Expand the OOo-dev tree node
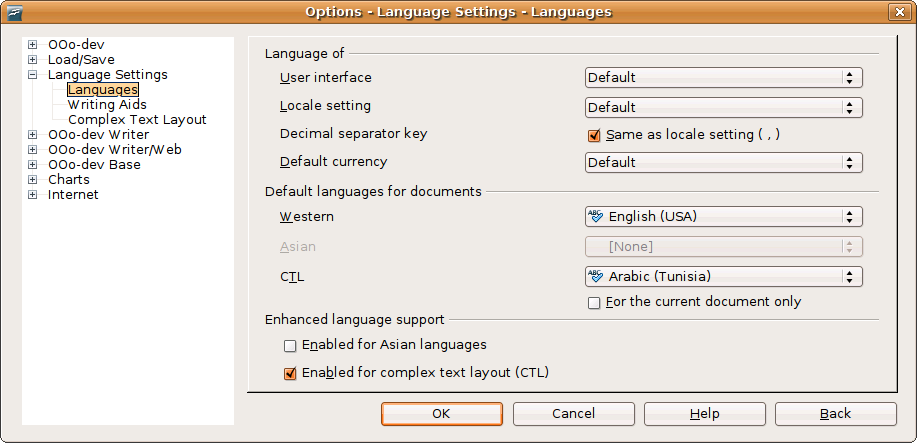The width and height of the screenshot is (917, 443). (33, 45)
